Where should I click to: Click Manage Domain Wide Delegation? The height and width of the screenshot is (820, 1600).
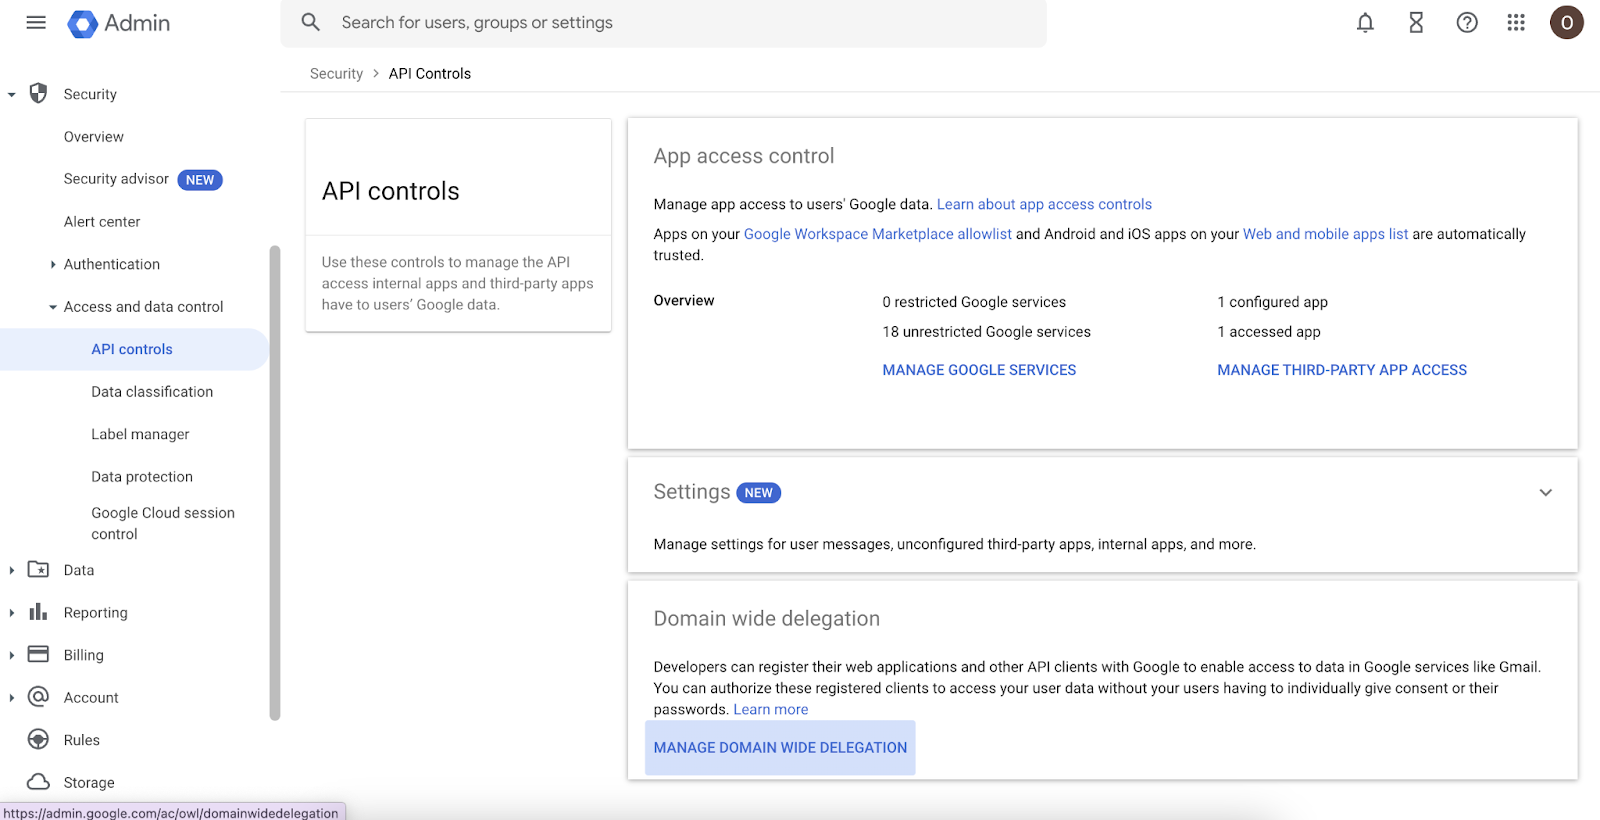780,747
